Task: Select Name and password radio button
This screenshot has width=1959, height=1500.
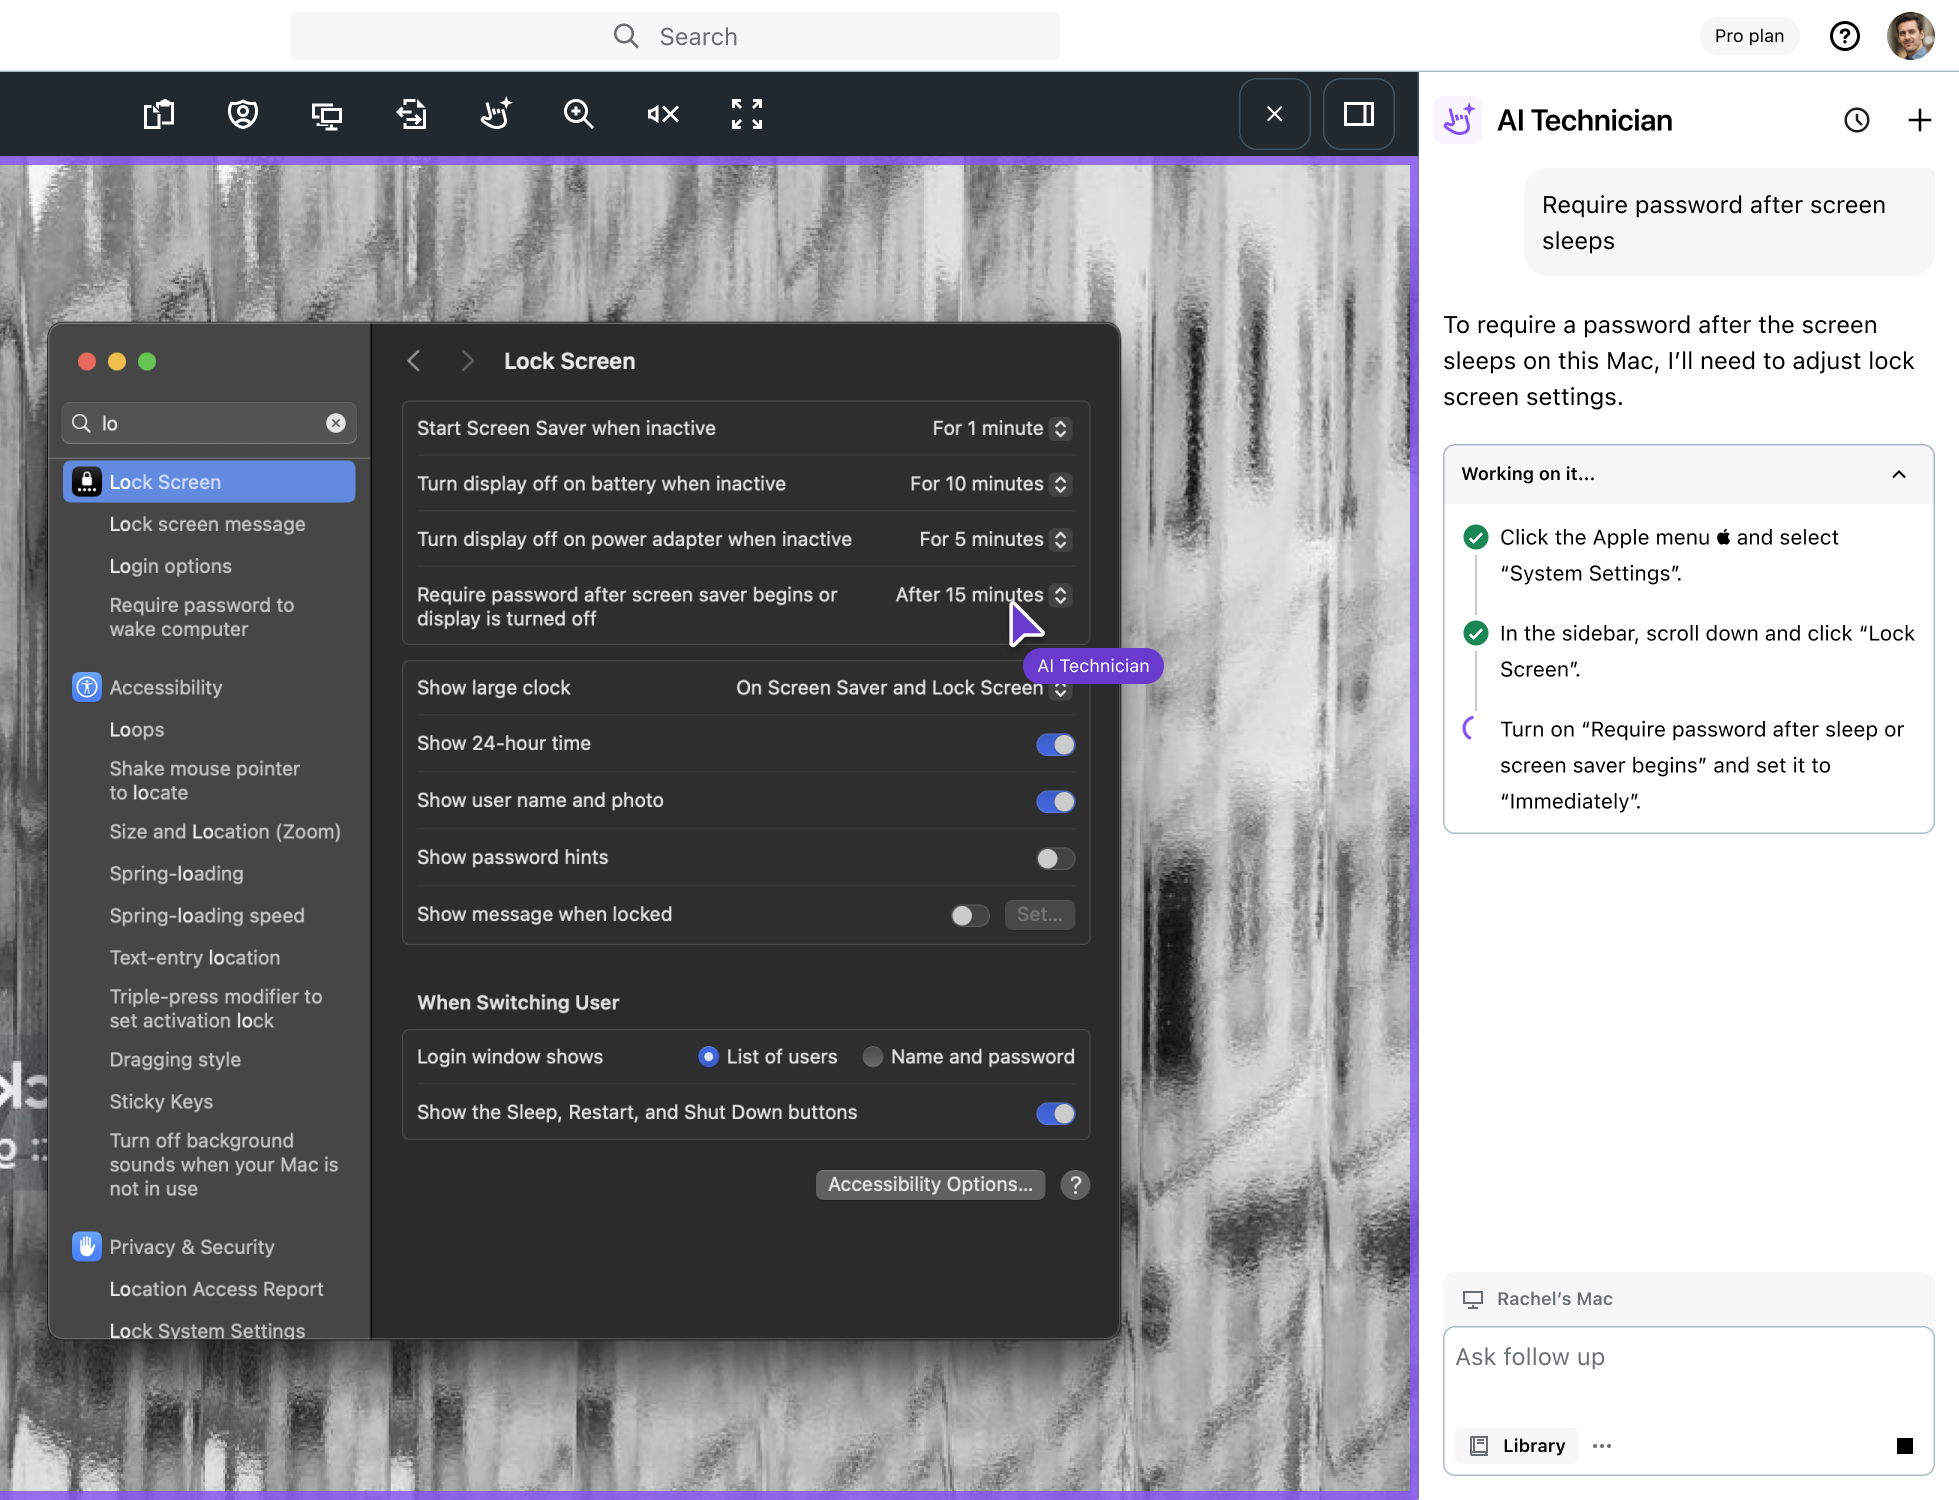Action: [x=873, y=1057]
